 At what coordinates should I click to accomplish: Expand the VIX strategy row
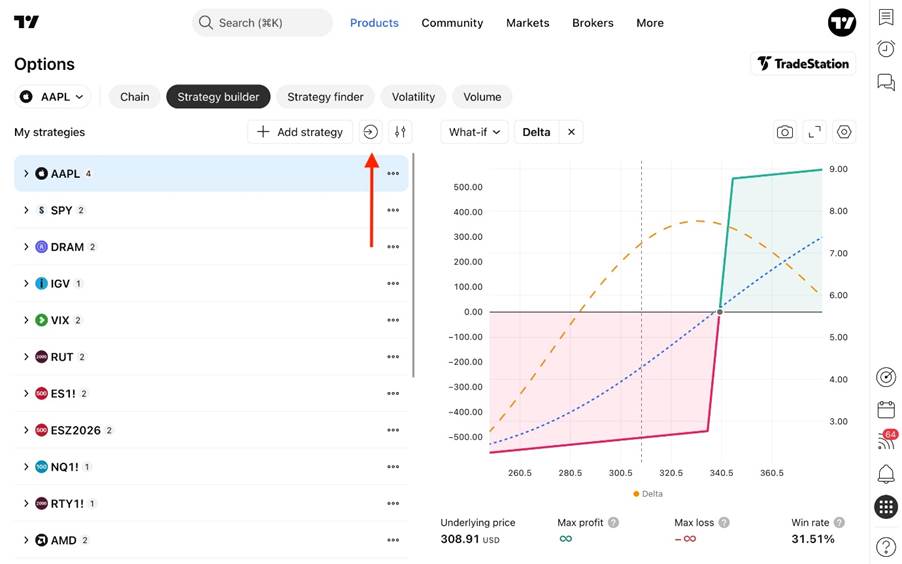[x=26, y=320]
